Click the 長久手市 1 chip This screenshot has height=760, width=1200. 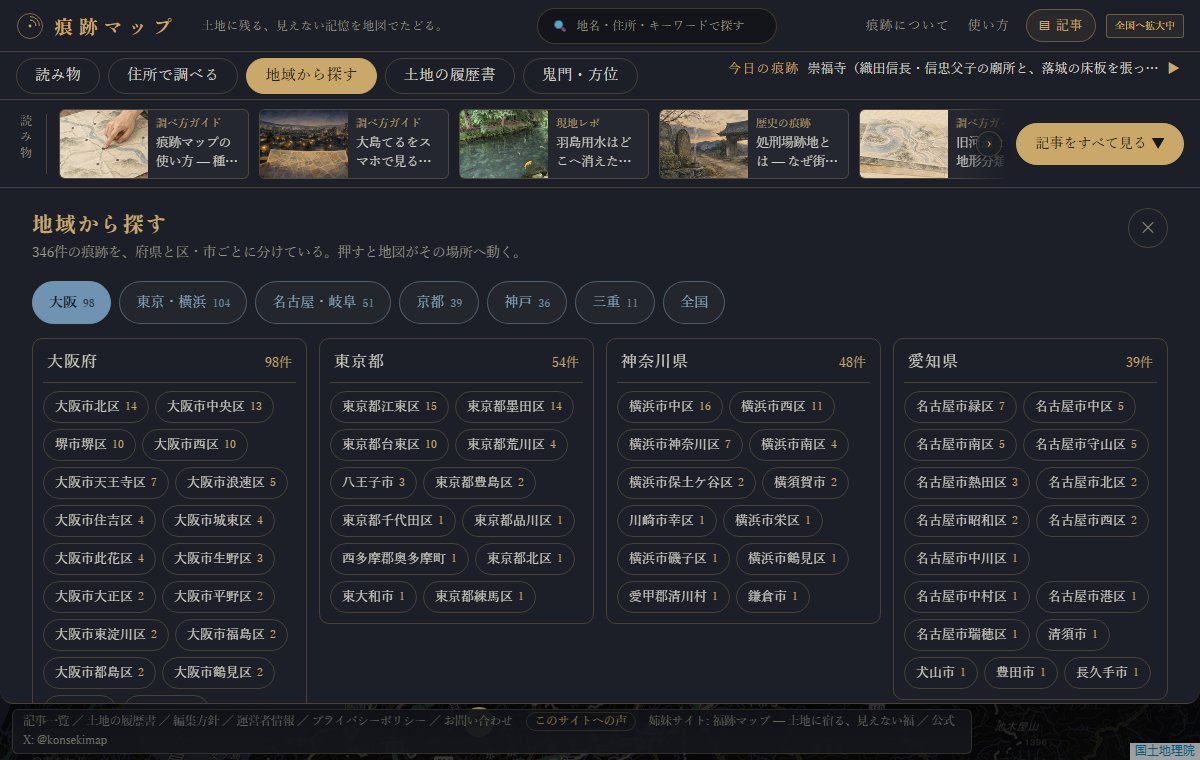coord(1107,673)
